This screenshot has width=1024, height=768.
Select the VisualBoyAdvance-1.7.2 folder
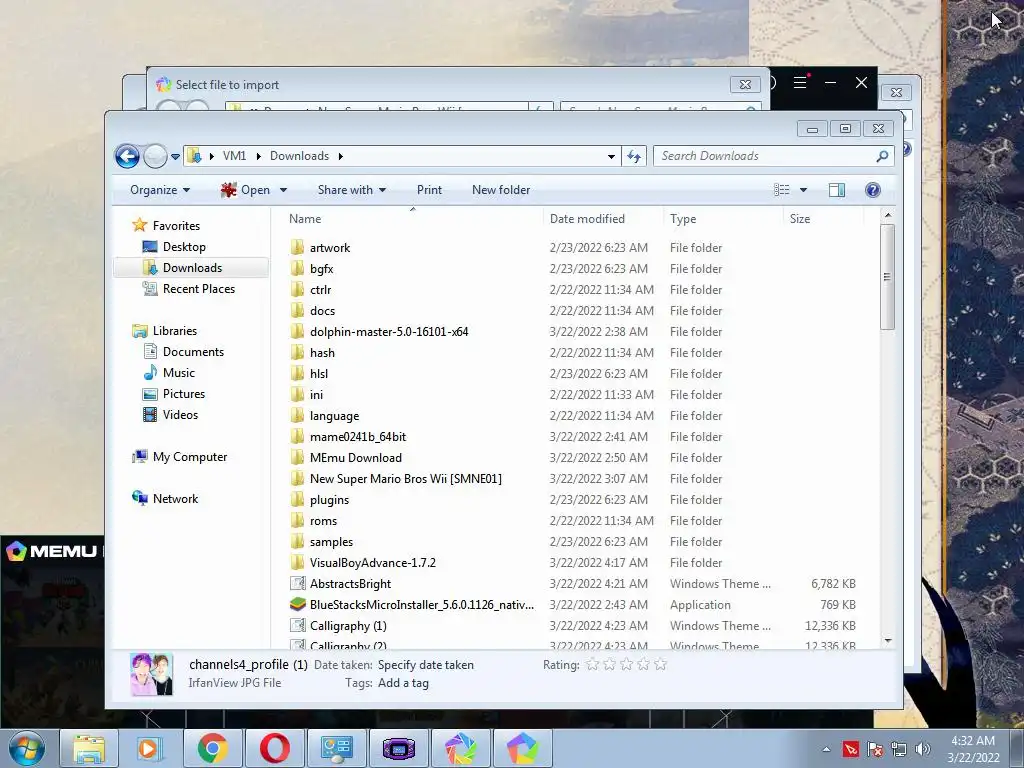click(372, 562)
